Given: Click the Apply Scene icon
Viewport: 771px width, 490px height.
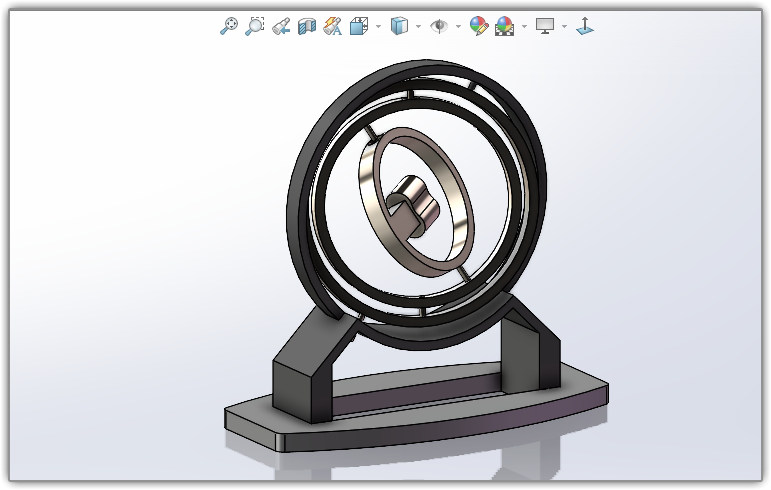Looking at the screenshot, I should pyautogui.click(x=504, y=26).
